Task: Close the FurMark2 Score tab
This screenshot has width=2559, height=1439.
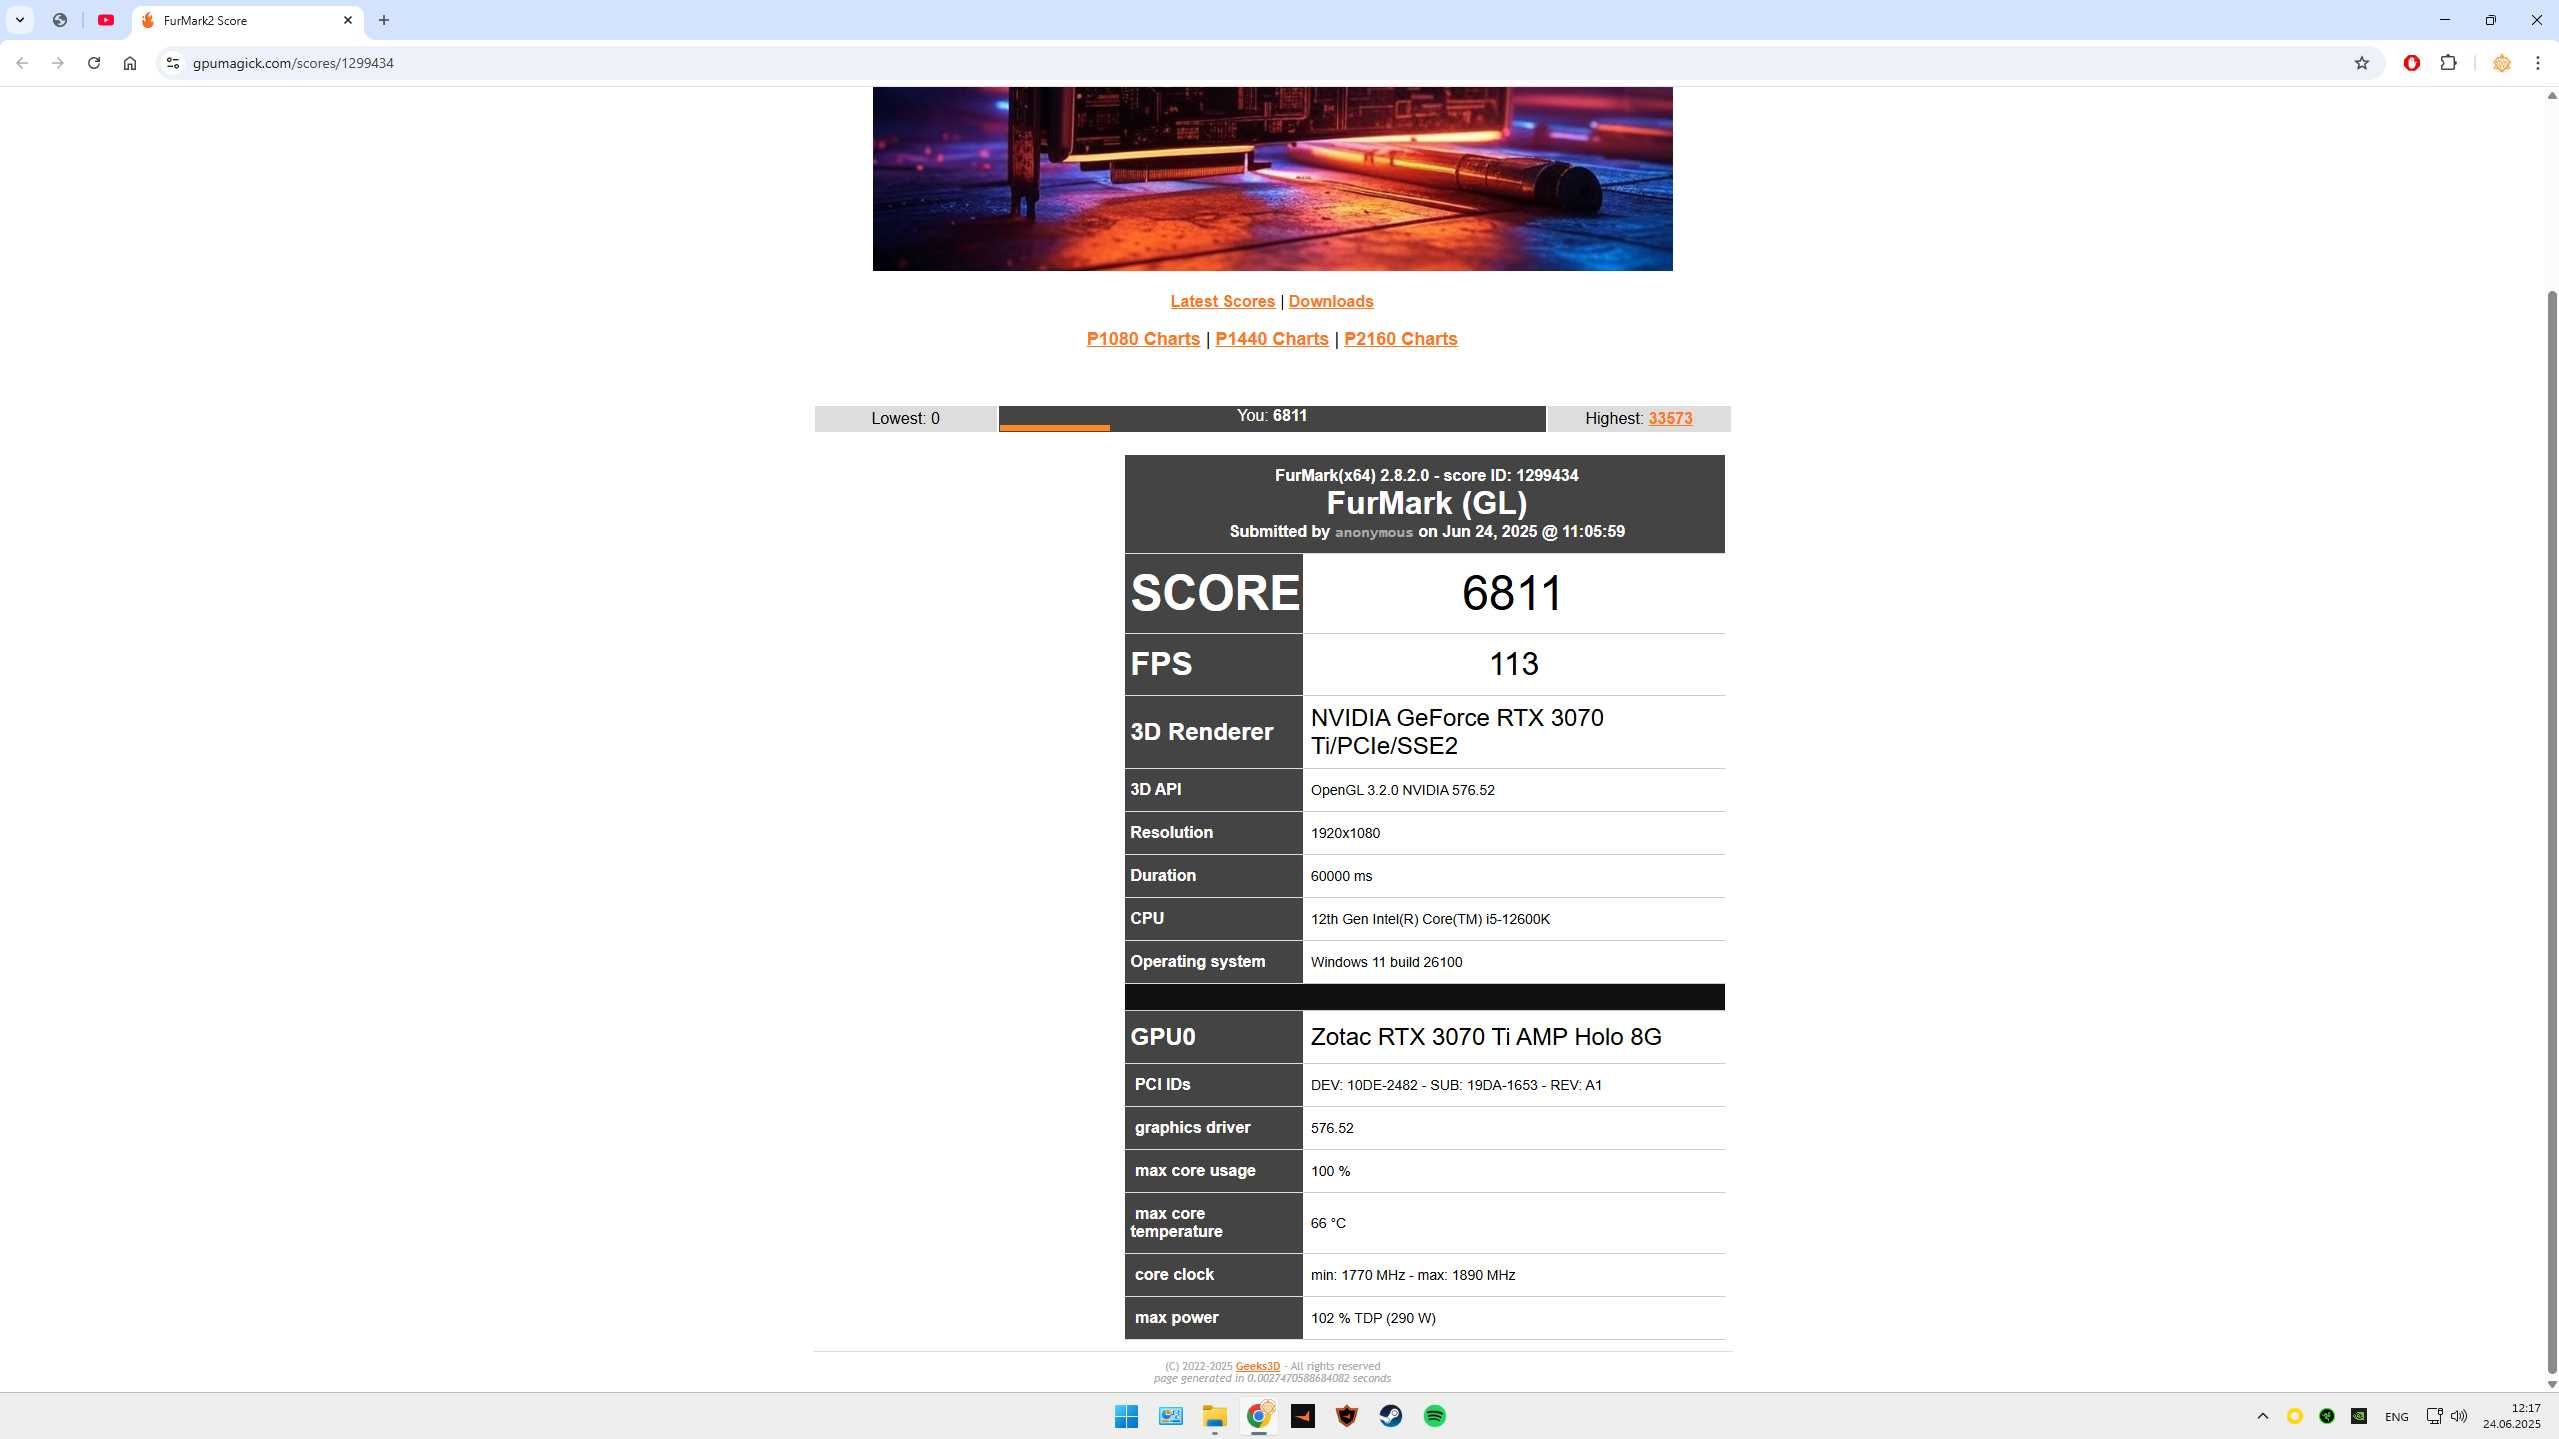Action: [348, 20]
